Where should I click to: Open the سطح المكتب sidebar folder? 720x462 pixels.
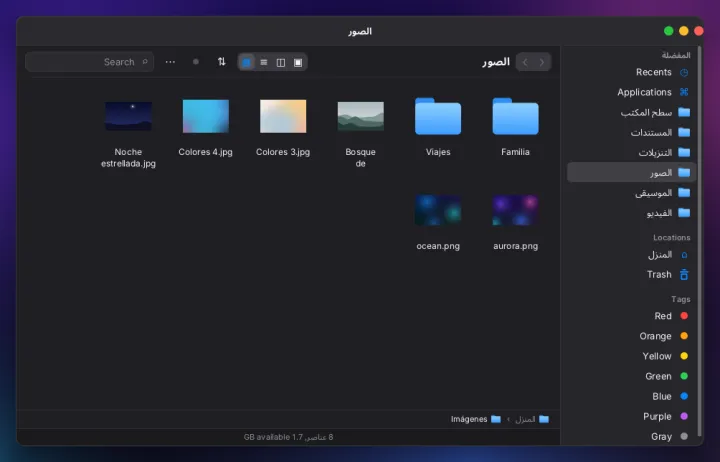click(632, 113)
